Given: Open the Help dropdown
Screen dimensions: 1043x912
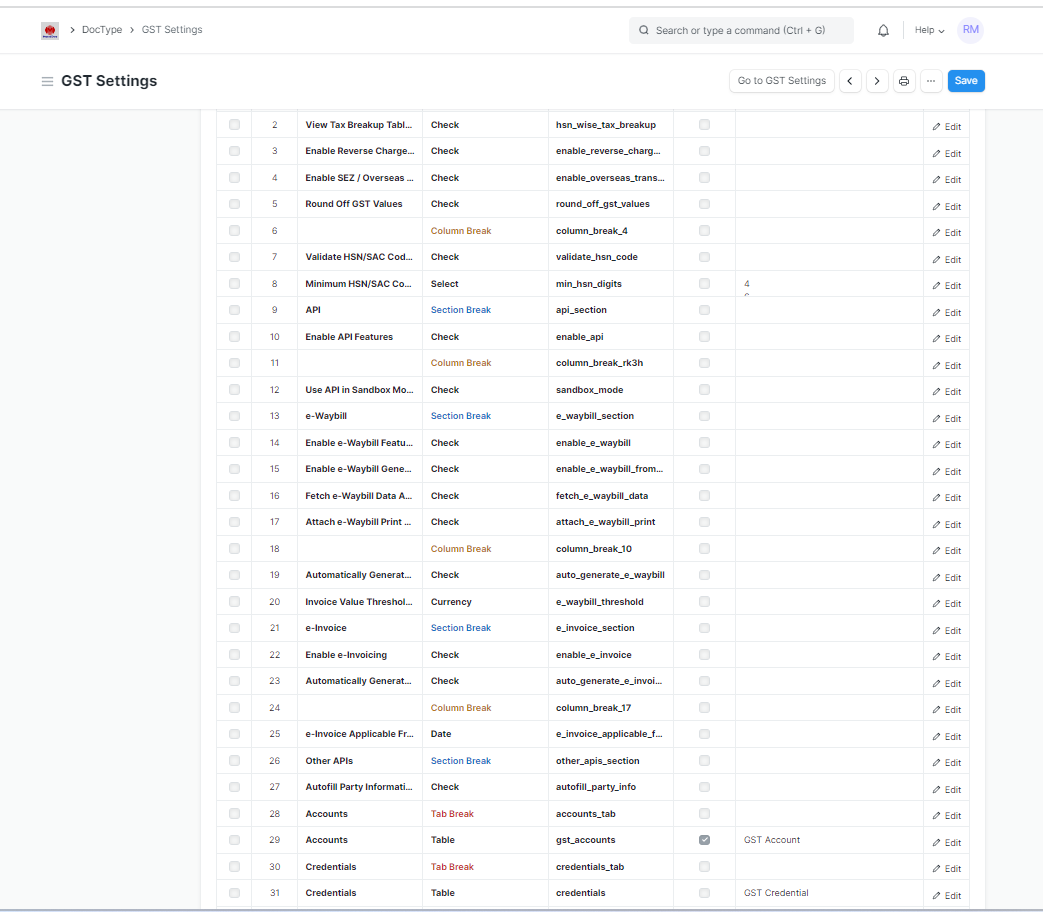Looking at the screenshot, I should pyautogui.click(x=928, y=30).
